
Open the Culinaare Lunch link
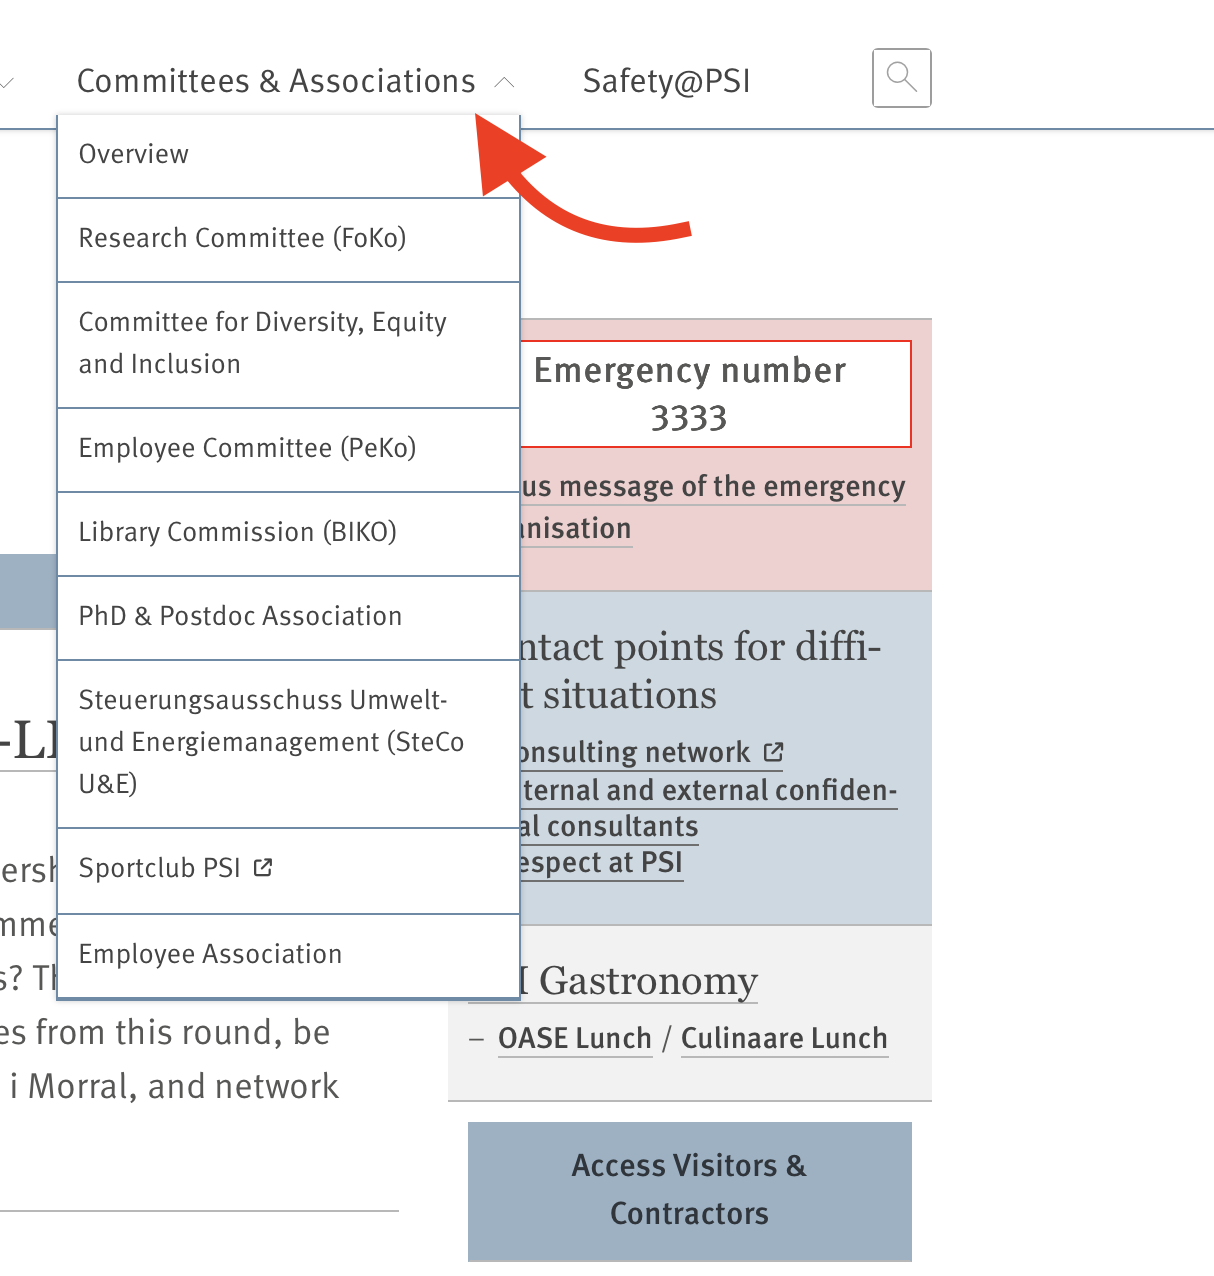click(783, 1038)
